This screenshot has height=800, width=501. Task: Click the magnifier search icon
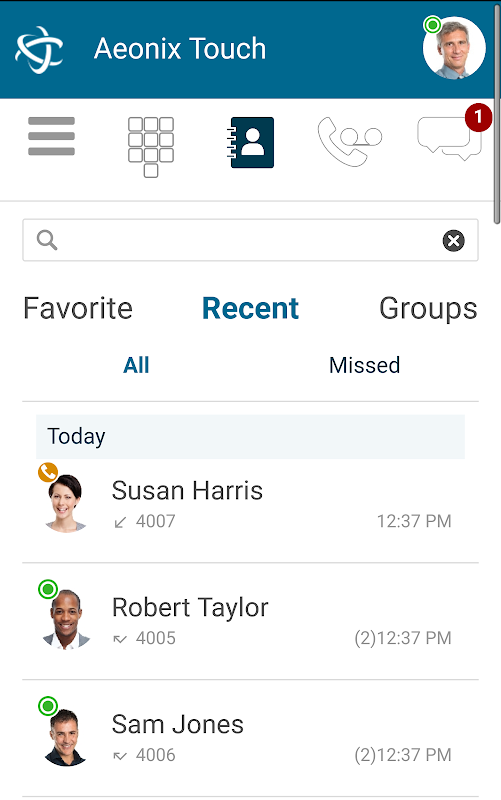point(47,240)
